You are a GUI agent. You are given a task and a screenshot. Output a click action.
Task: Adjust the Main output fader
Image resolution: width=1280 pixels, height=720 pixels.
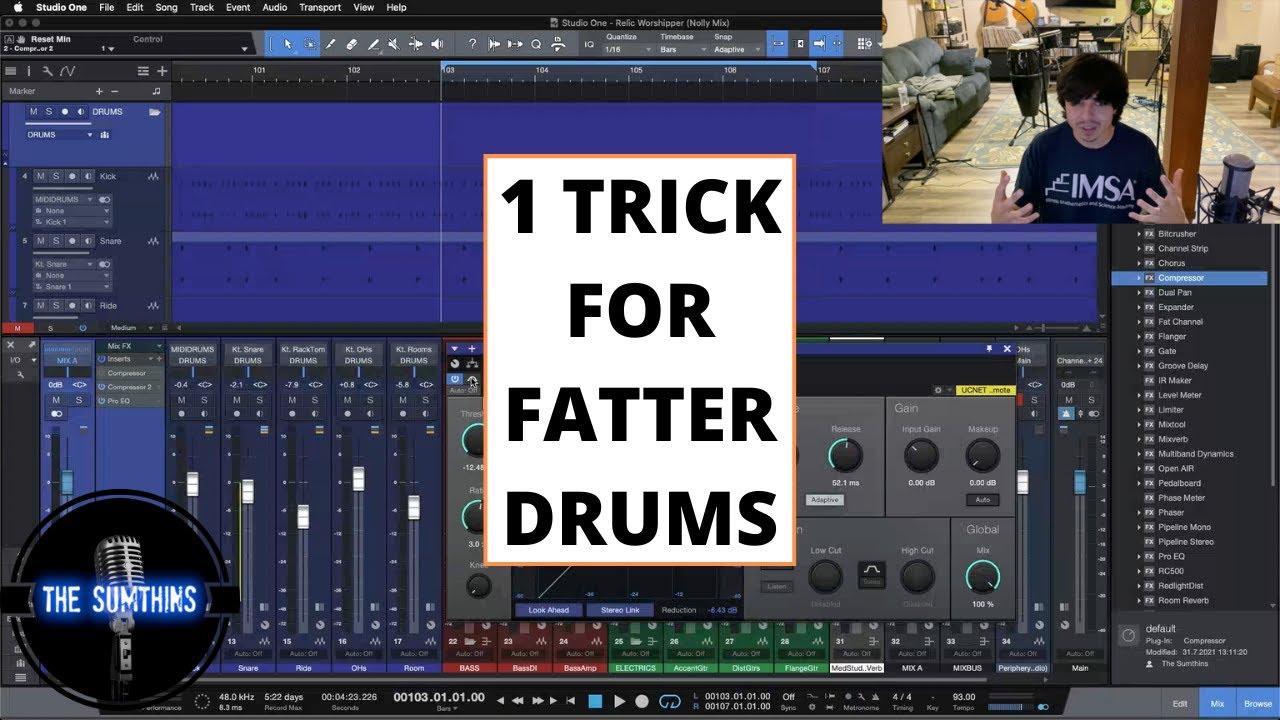pos(1079,483)
